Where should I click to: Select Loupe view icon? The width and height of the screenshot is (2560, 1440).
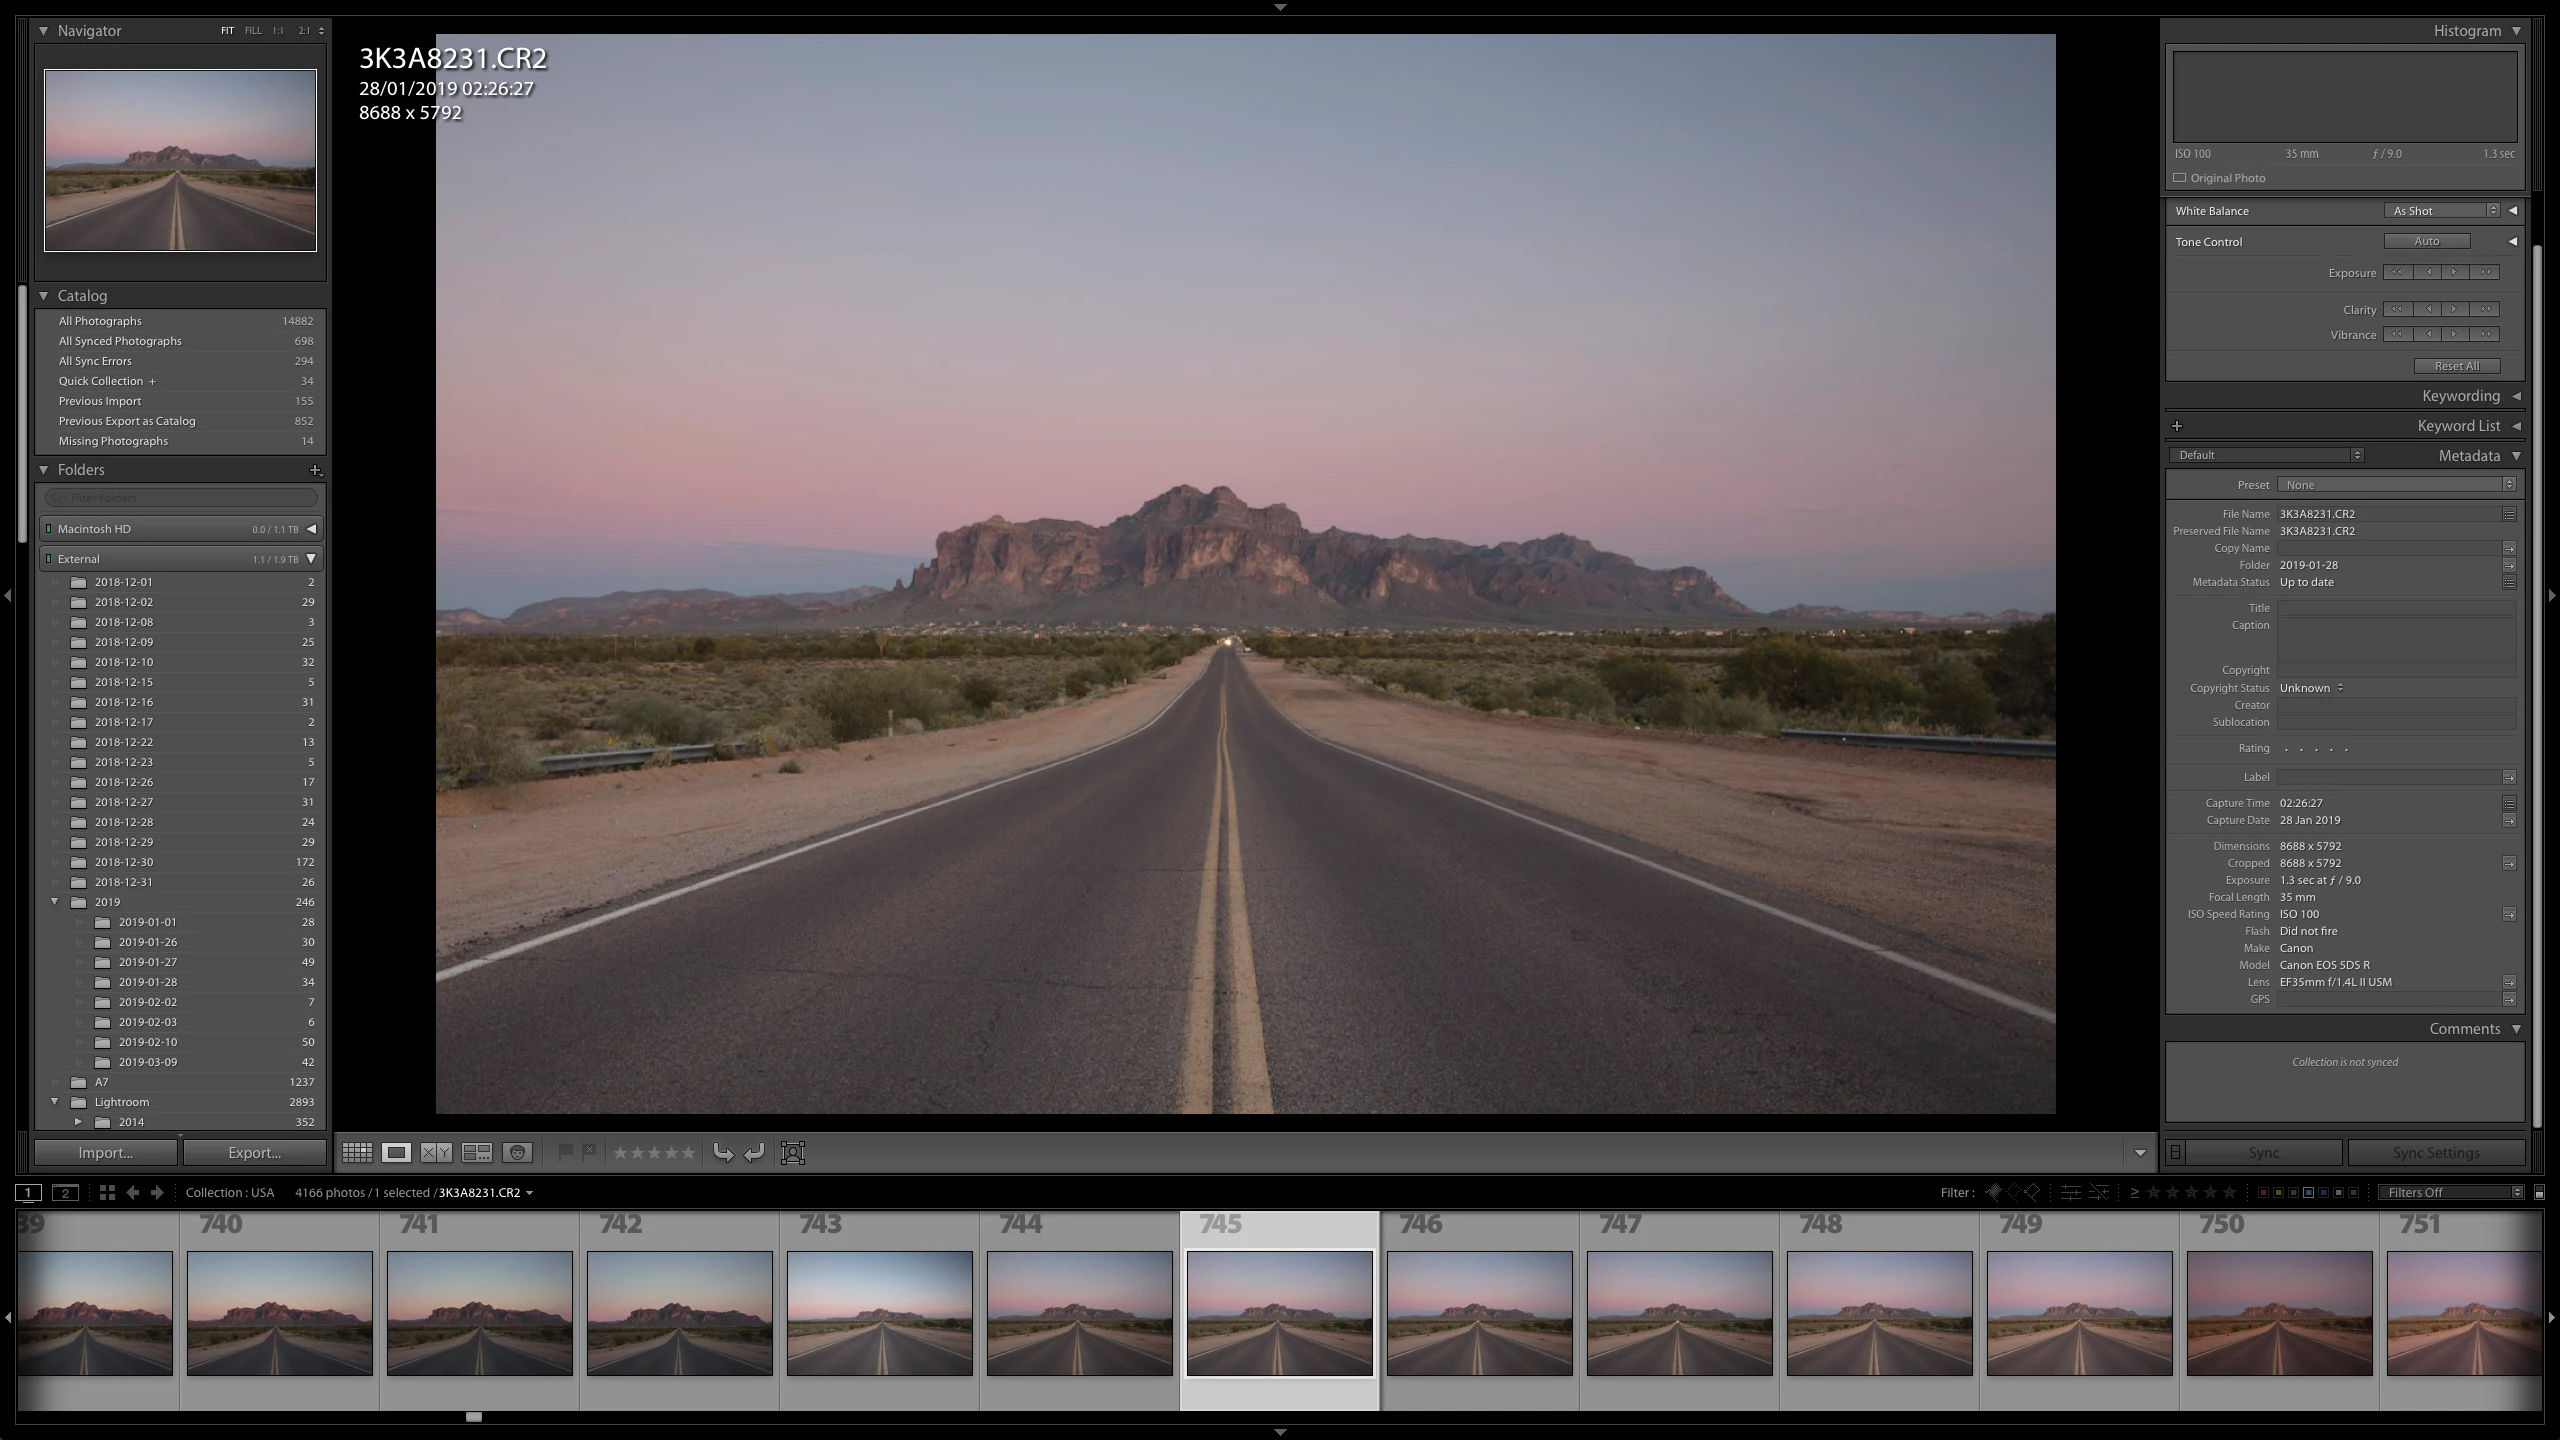pyautogui.click(x=396, y=1152)
